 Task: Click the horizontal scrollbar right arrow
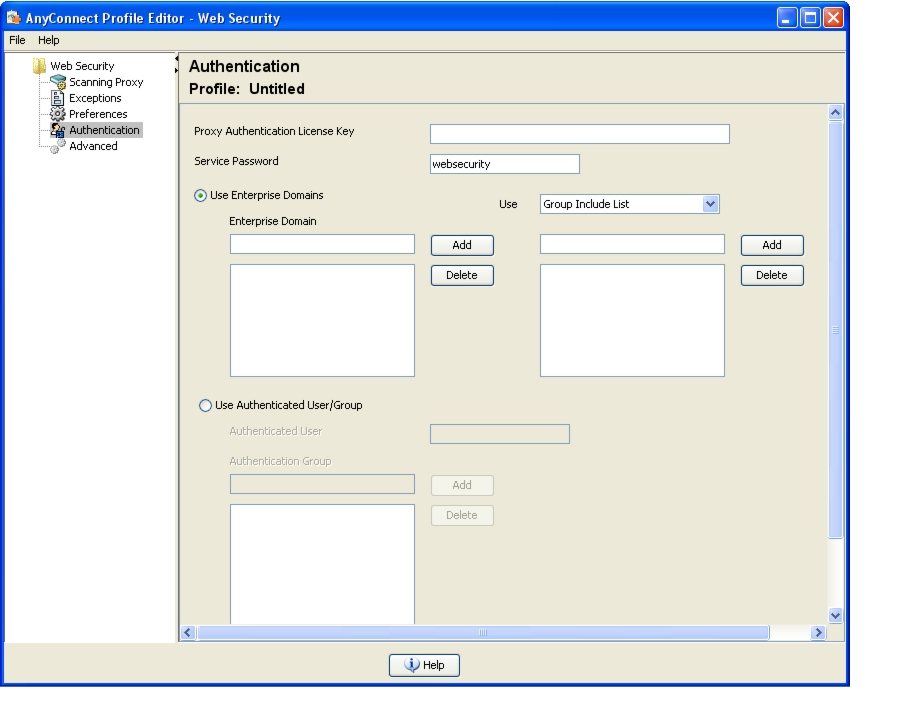[x=818, y=632]
